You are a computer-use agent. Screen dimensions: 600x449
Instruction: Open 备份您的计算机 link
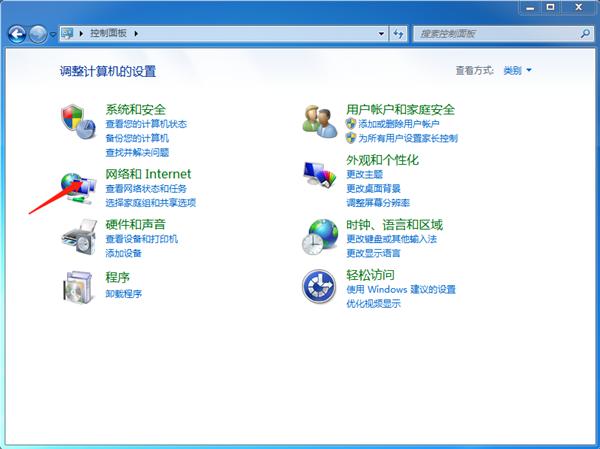tap(137, 138)
